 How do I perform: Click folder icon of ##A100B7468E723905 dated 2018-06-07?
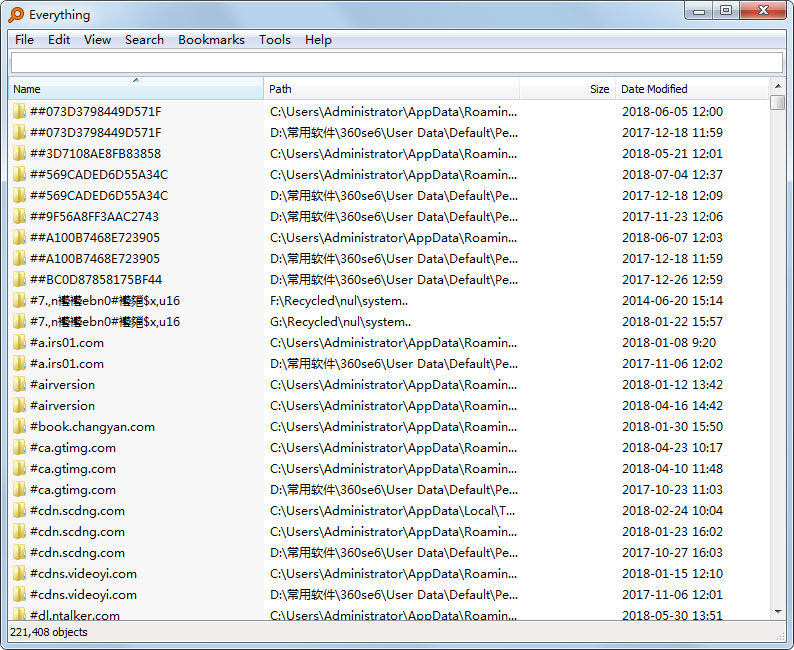19,237
